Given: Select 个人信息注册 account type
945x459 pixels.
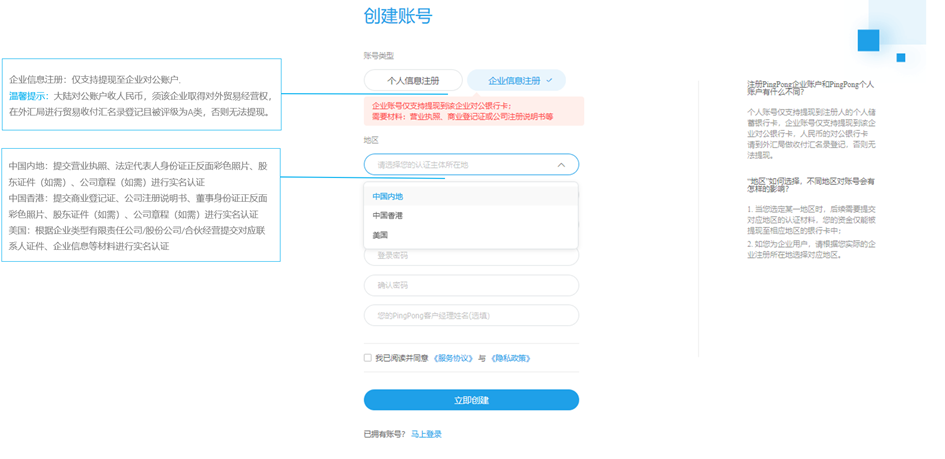Looking at the screenshot, I should [x=413, y=80].
